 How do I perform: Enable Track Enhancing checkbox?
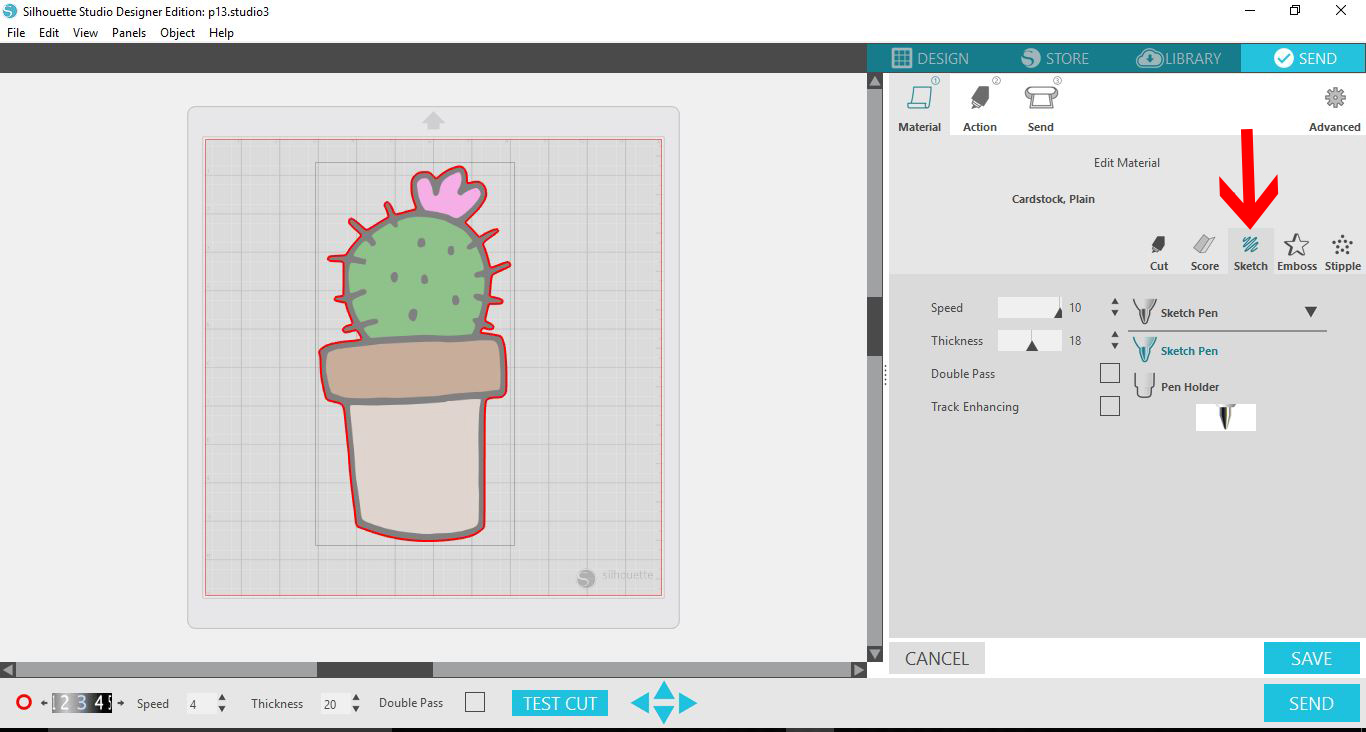coord(1109,406)
